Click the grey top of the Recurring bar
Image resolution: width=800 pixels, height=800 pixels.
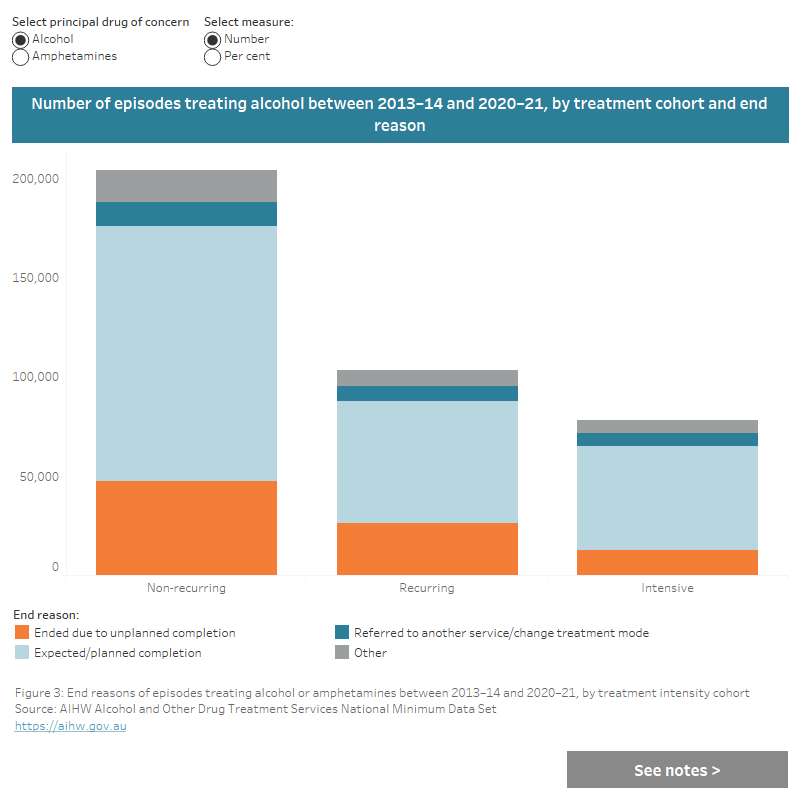click(427, 375)
